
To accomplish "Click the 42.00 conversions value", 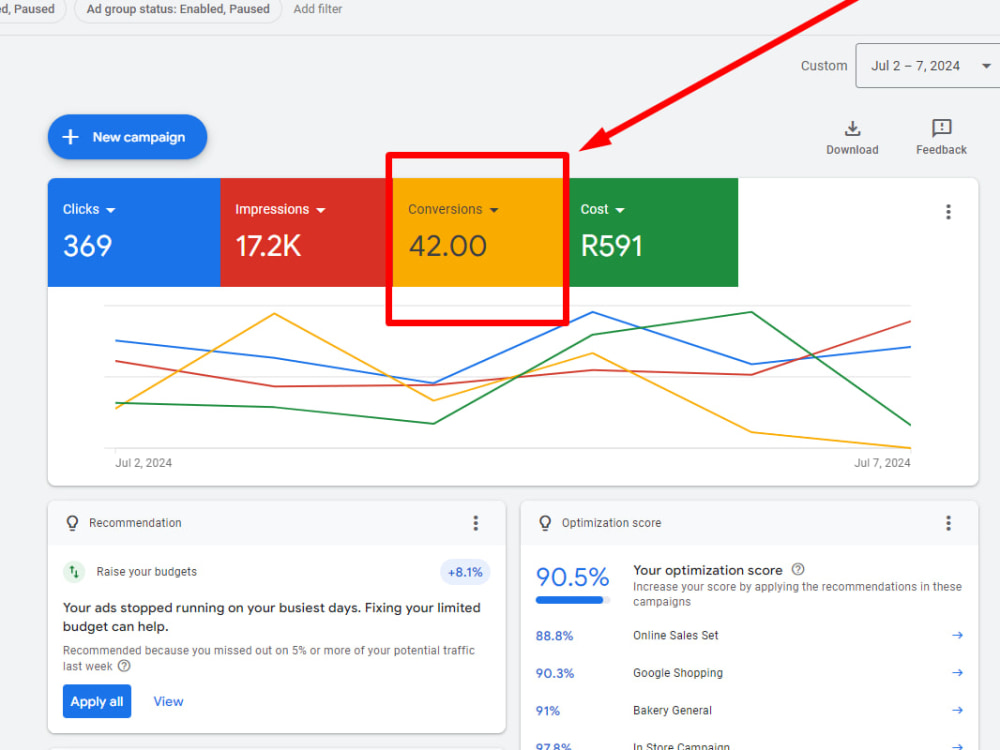I will point(448,246).
